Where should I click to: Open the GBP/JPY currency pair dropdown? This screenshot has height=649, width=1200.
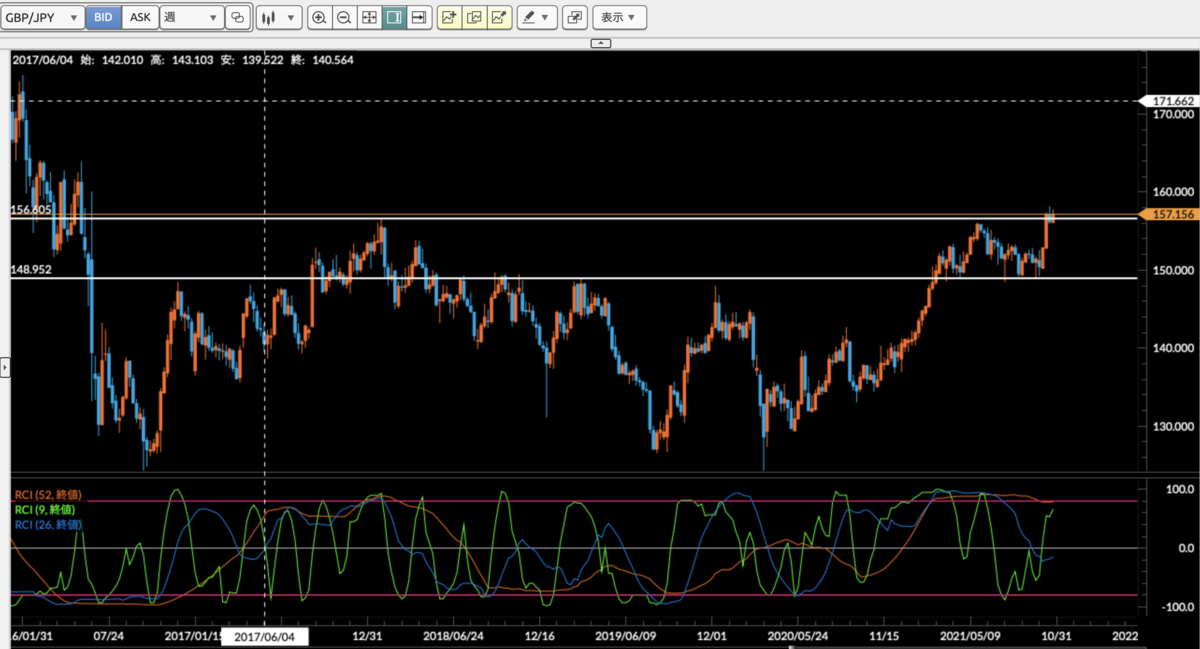coord(43,17)
